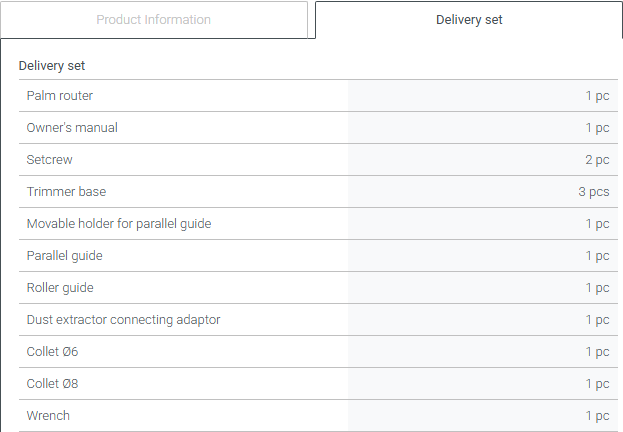Click the Setcrew row label

[x=50, y=160]
